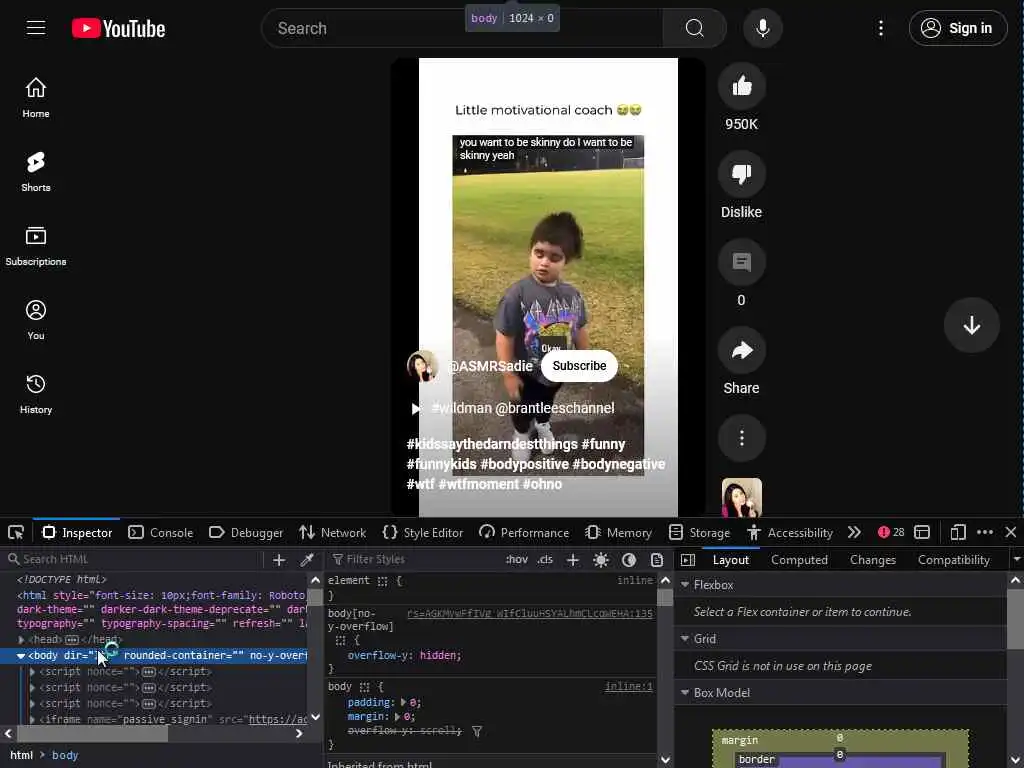Open the inline:1 stylesheet source link

click(x=628, y=686)
